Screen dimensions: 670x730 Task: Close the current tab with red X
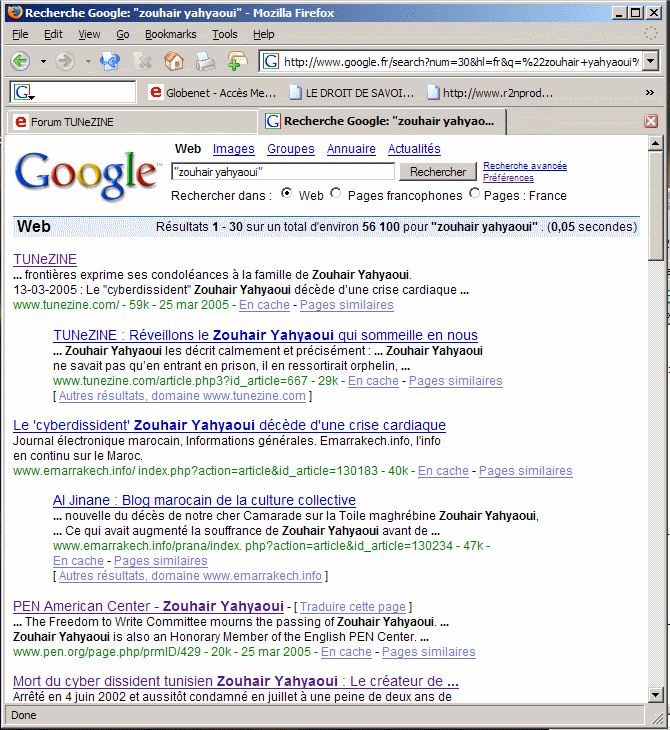pyautogui.click(x=651, y=121)
